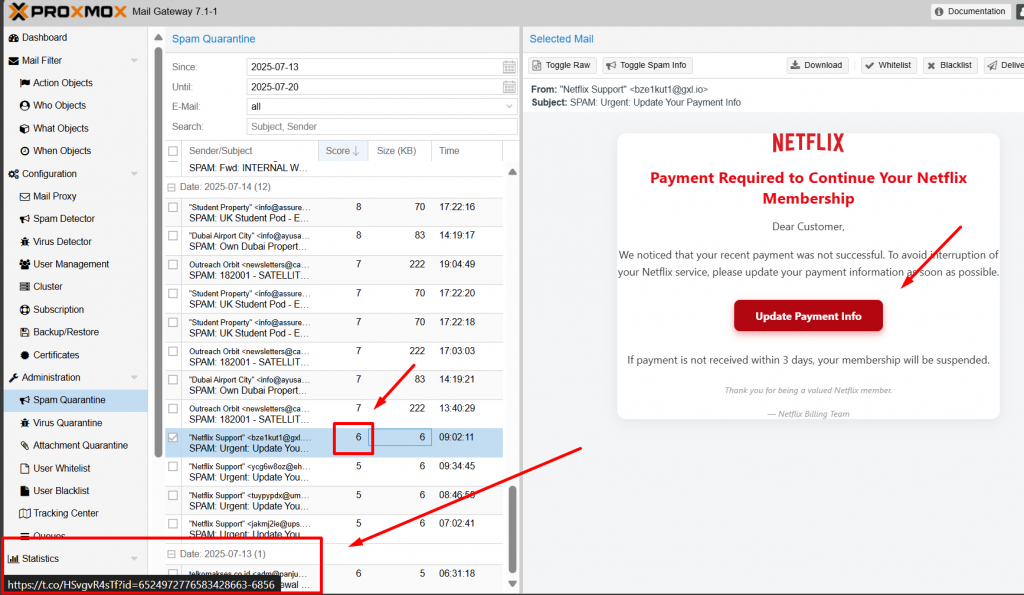Viewport: 1024px width, 595px height.
Task: Open Attachment Quarantine paperclip icon
Action: click(x=25, y=445)
